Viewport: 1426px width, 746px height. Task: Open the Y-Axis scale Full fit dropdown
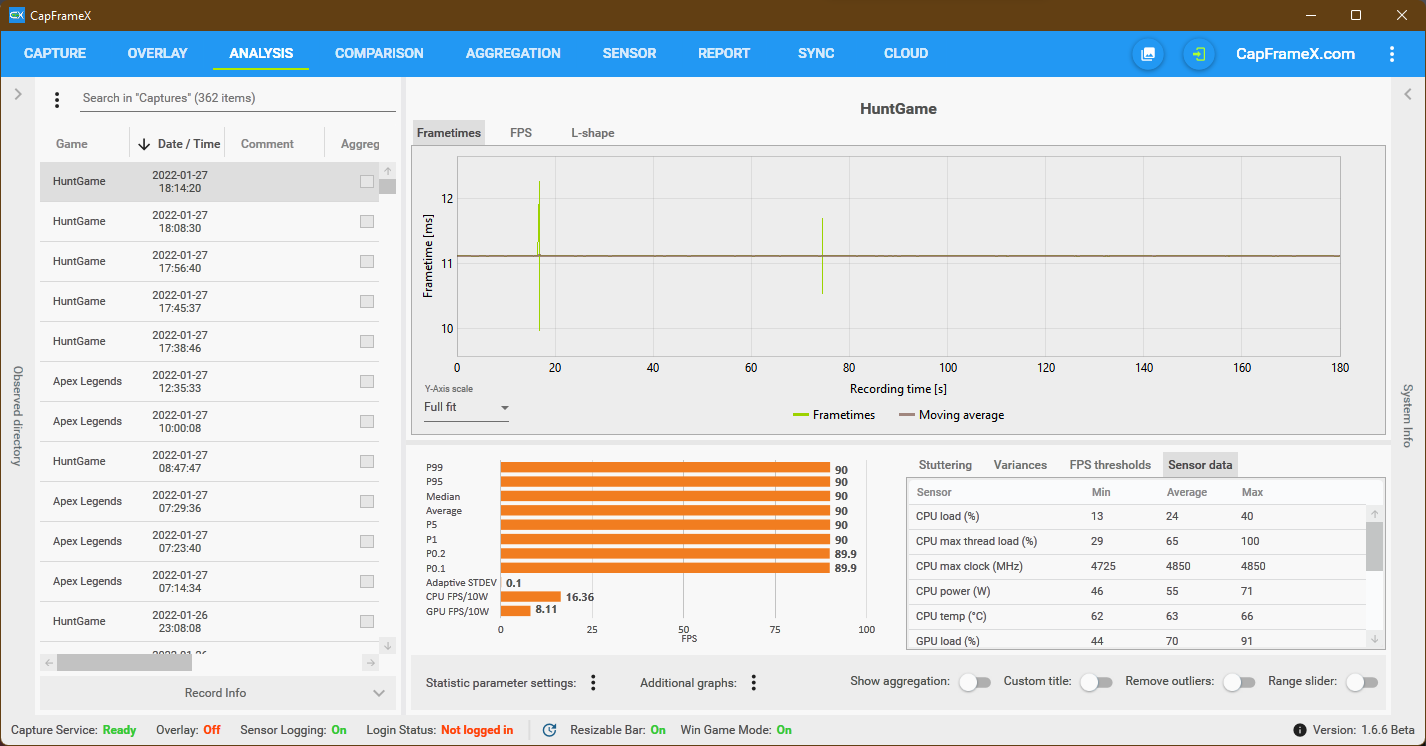click(x=466, y=408)
